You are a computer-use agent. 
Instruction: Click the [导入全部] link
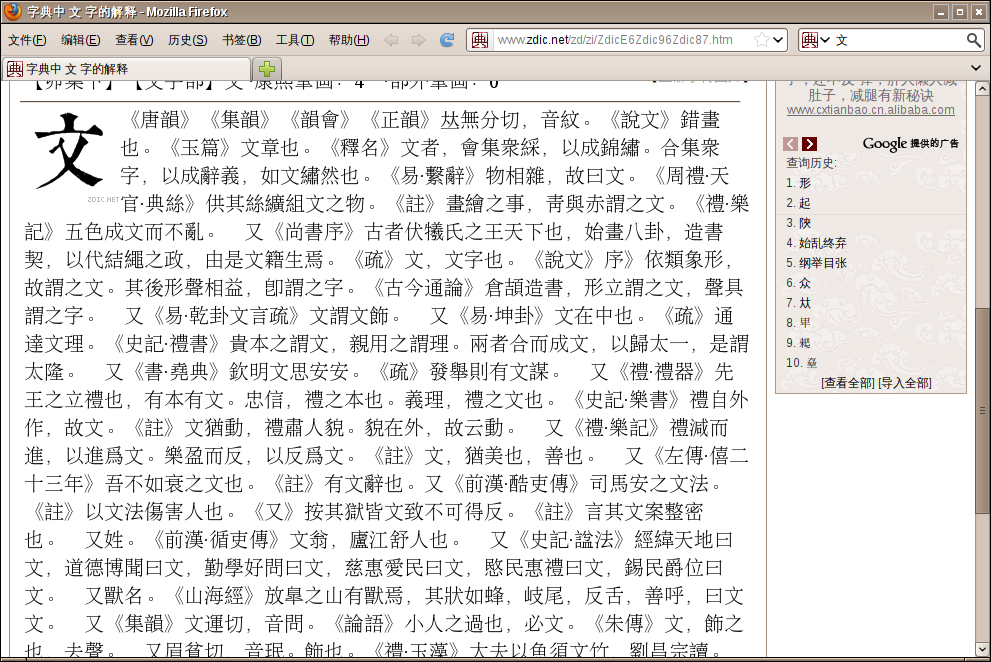pos(904,383)
